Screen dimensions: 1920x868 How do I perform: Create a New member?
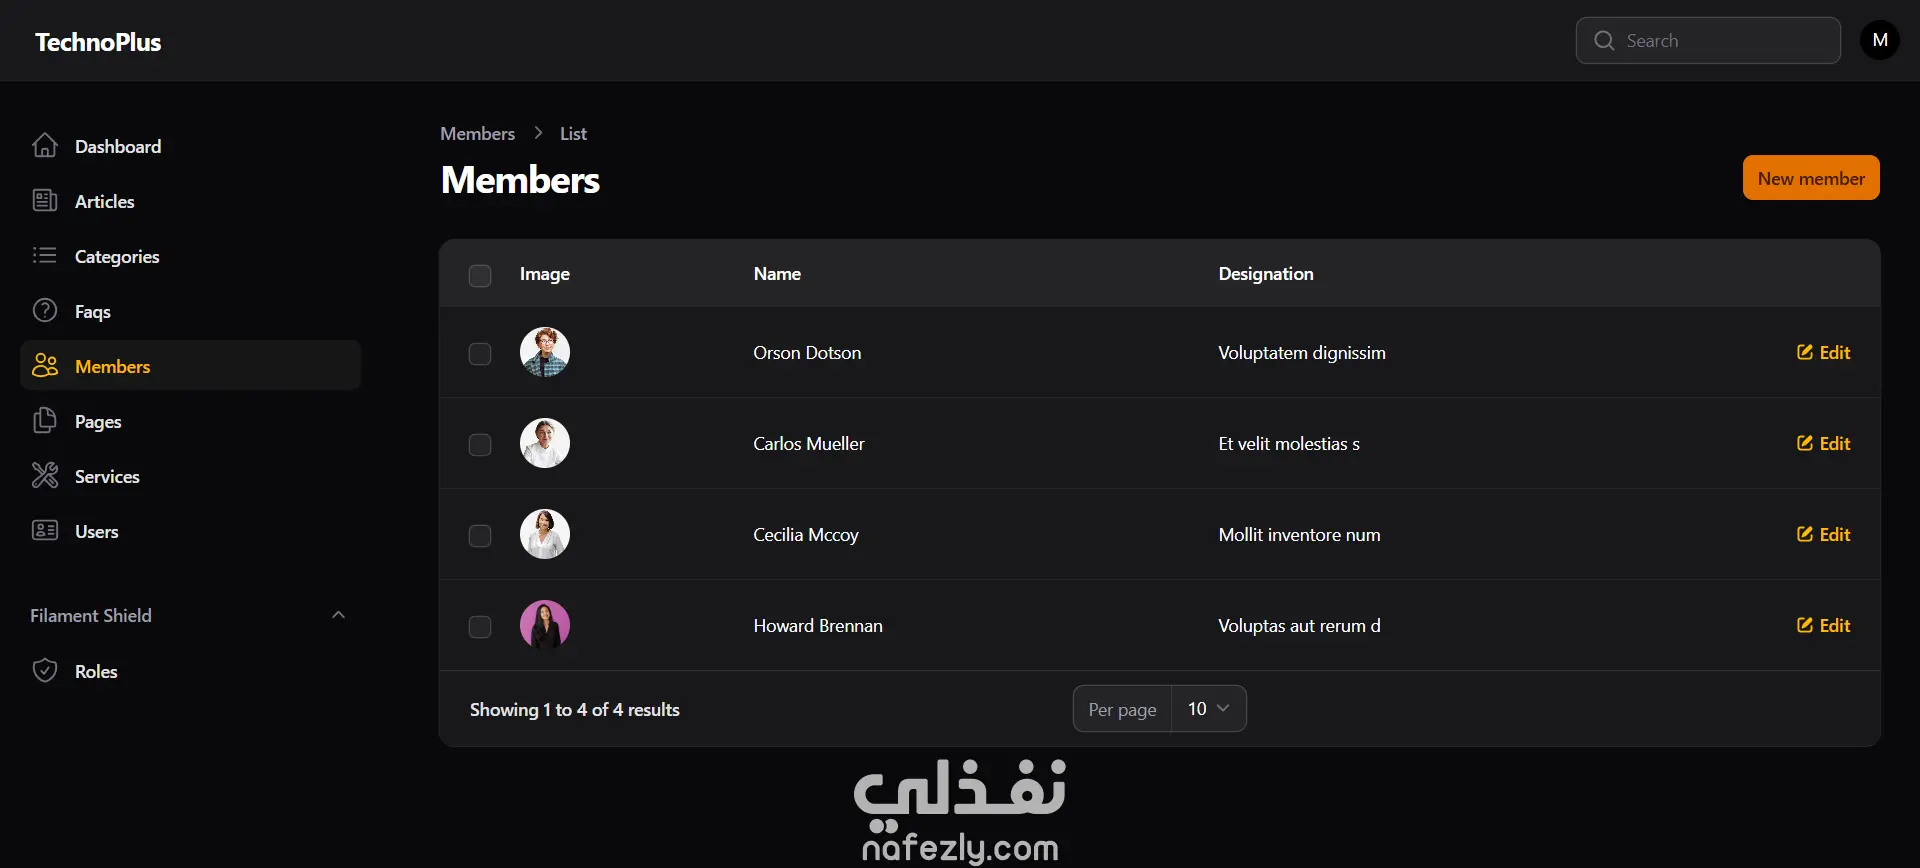point(1811,178)
